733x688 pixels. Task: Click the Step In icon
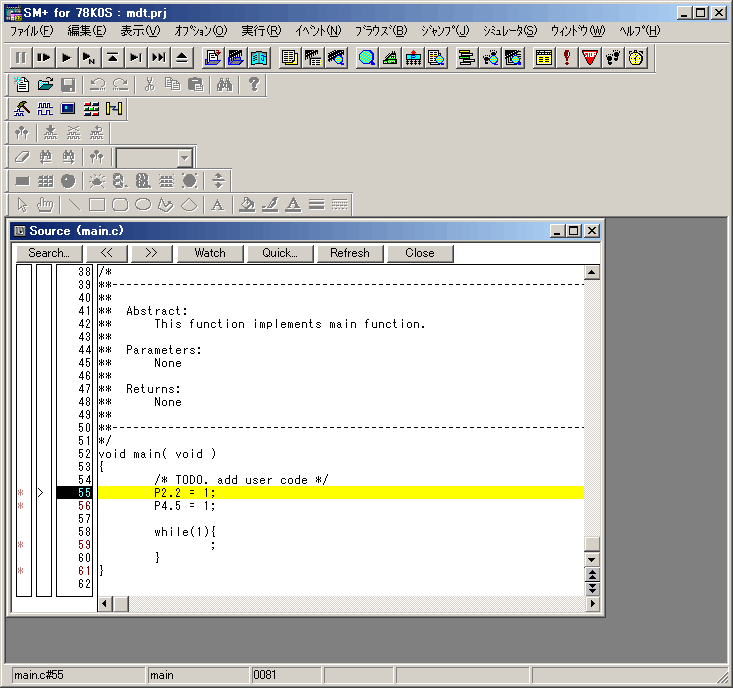click(136, 58)
